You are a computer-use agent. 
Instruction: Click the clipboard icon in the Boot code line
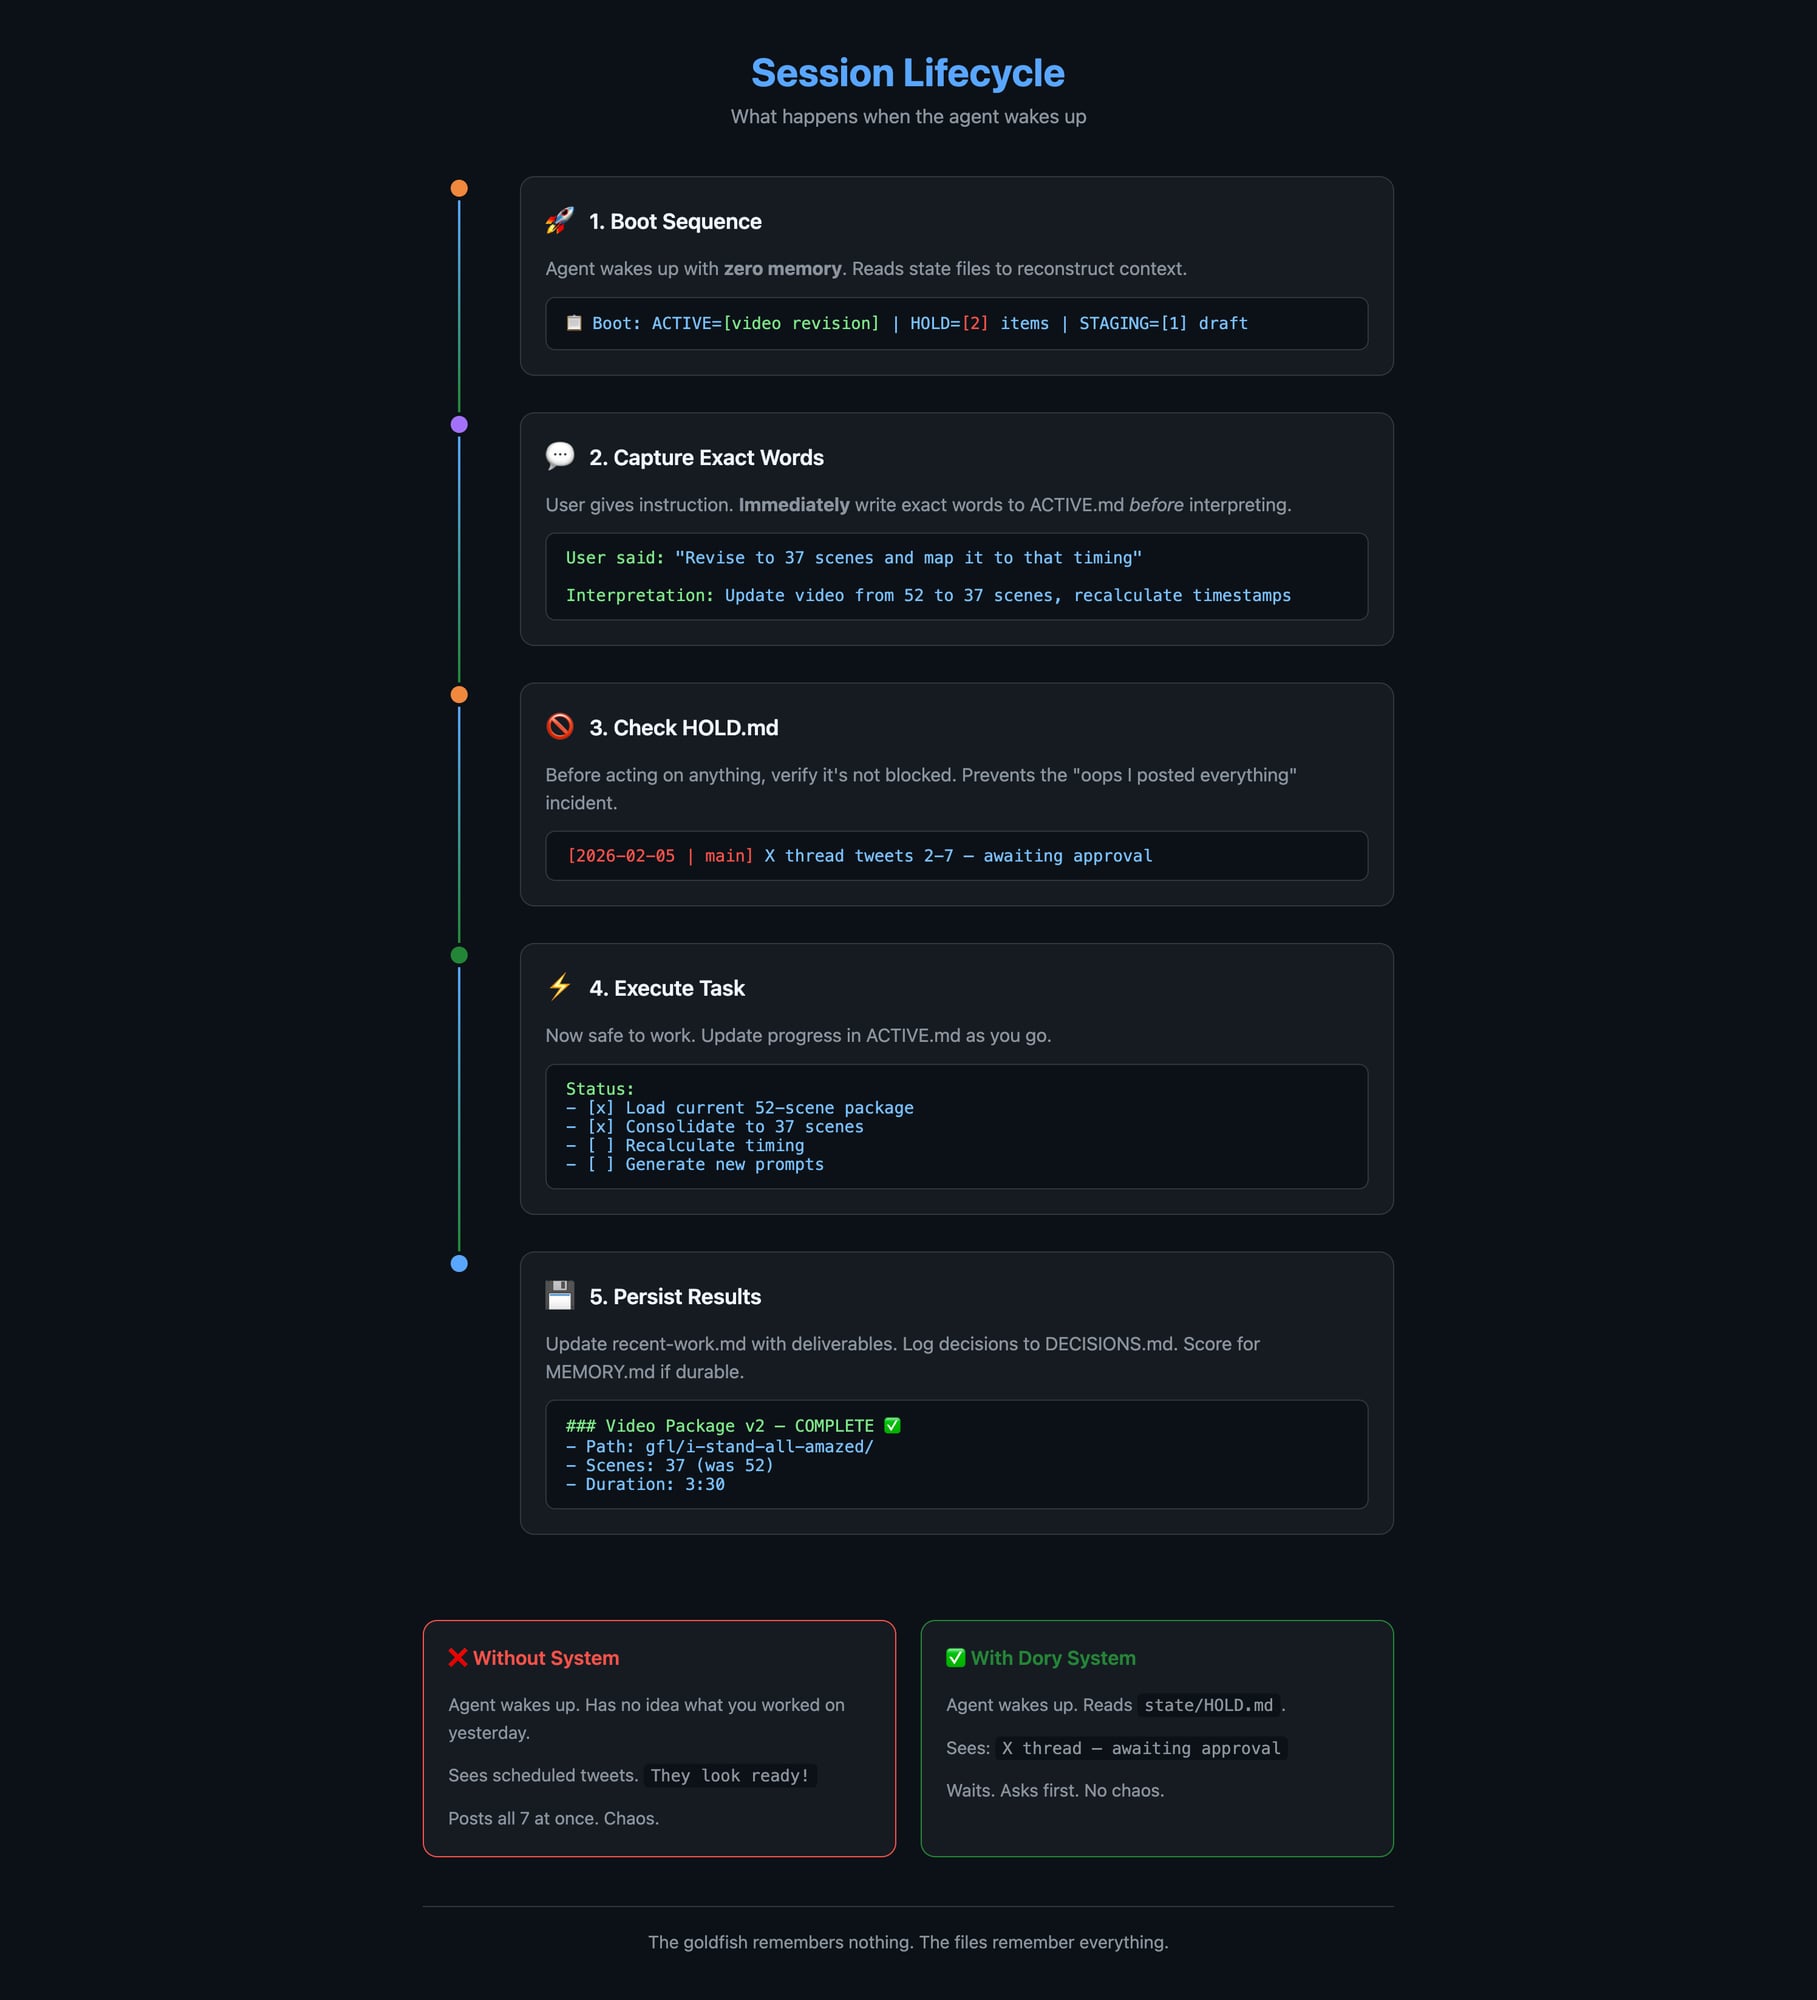point(574,323)
